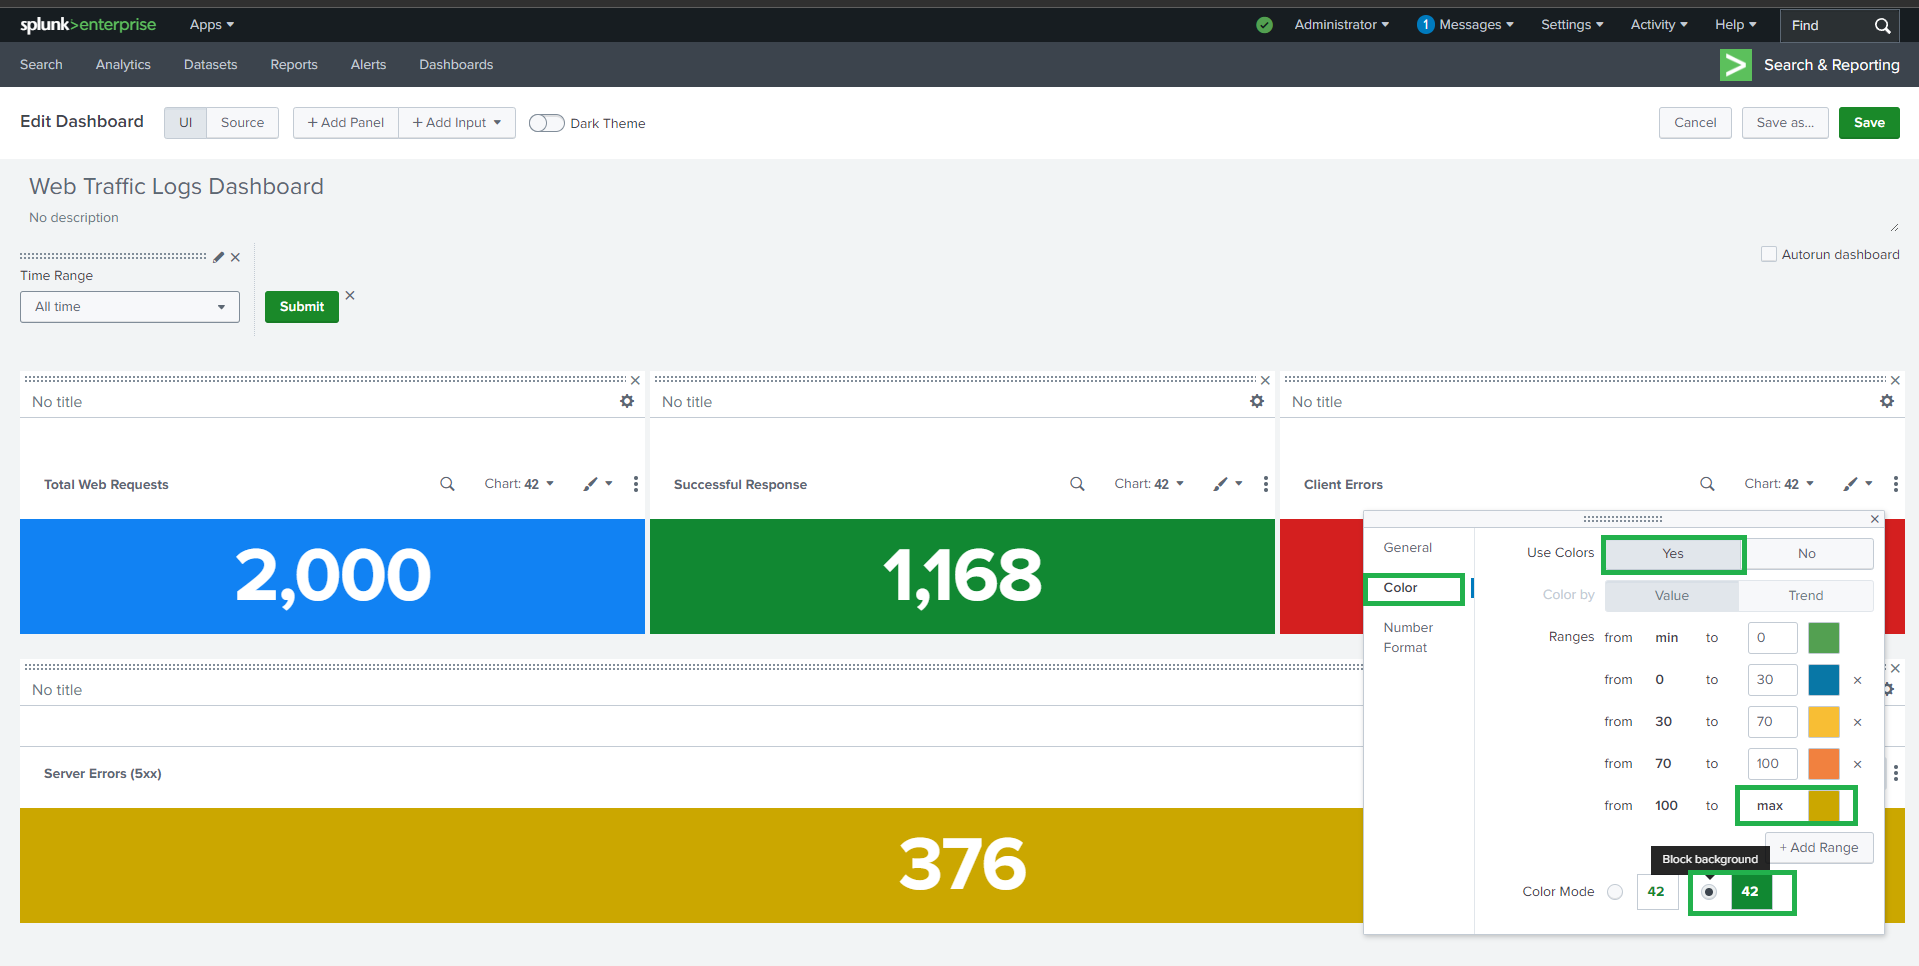Image resolution: width=1919 pixels, height=966 pixels.
Task: Expand the Activity menu
Action: 1659,25
